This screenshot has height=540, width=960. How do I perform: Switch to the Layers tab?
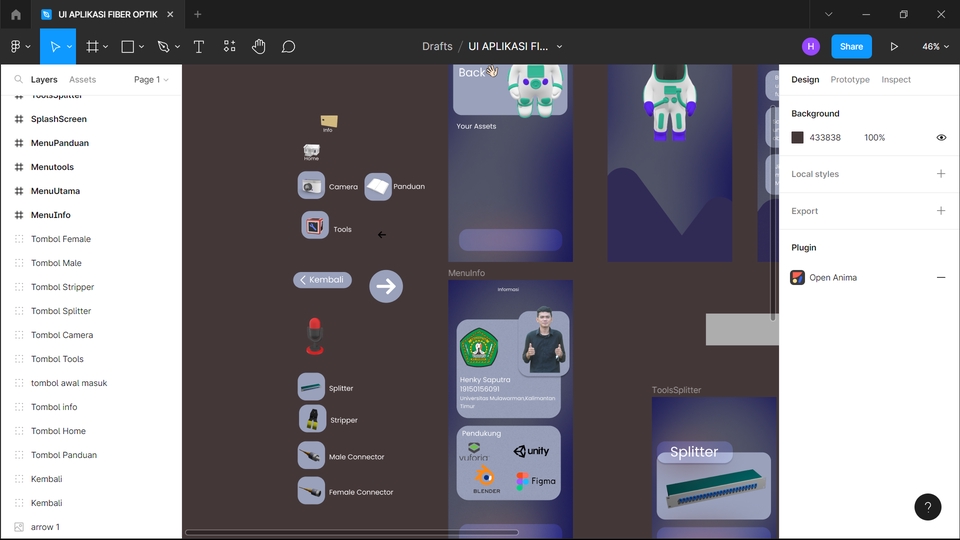pos(44,80)
